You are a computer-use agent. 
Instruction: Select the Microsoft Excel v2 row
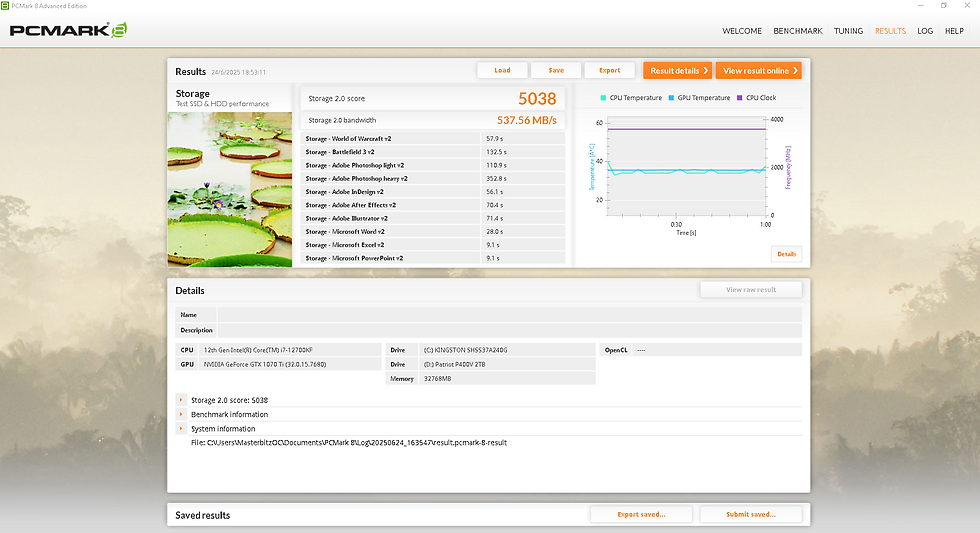click(x=433, y=245)
